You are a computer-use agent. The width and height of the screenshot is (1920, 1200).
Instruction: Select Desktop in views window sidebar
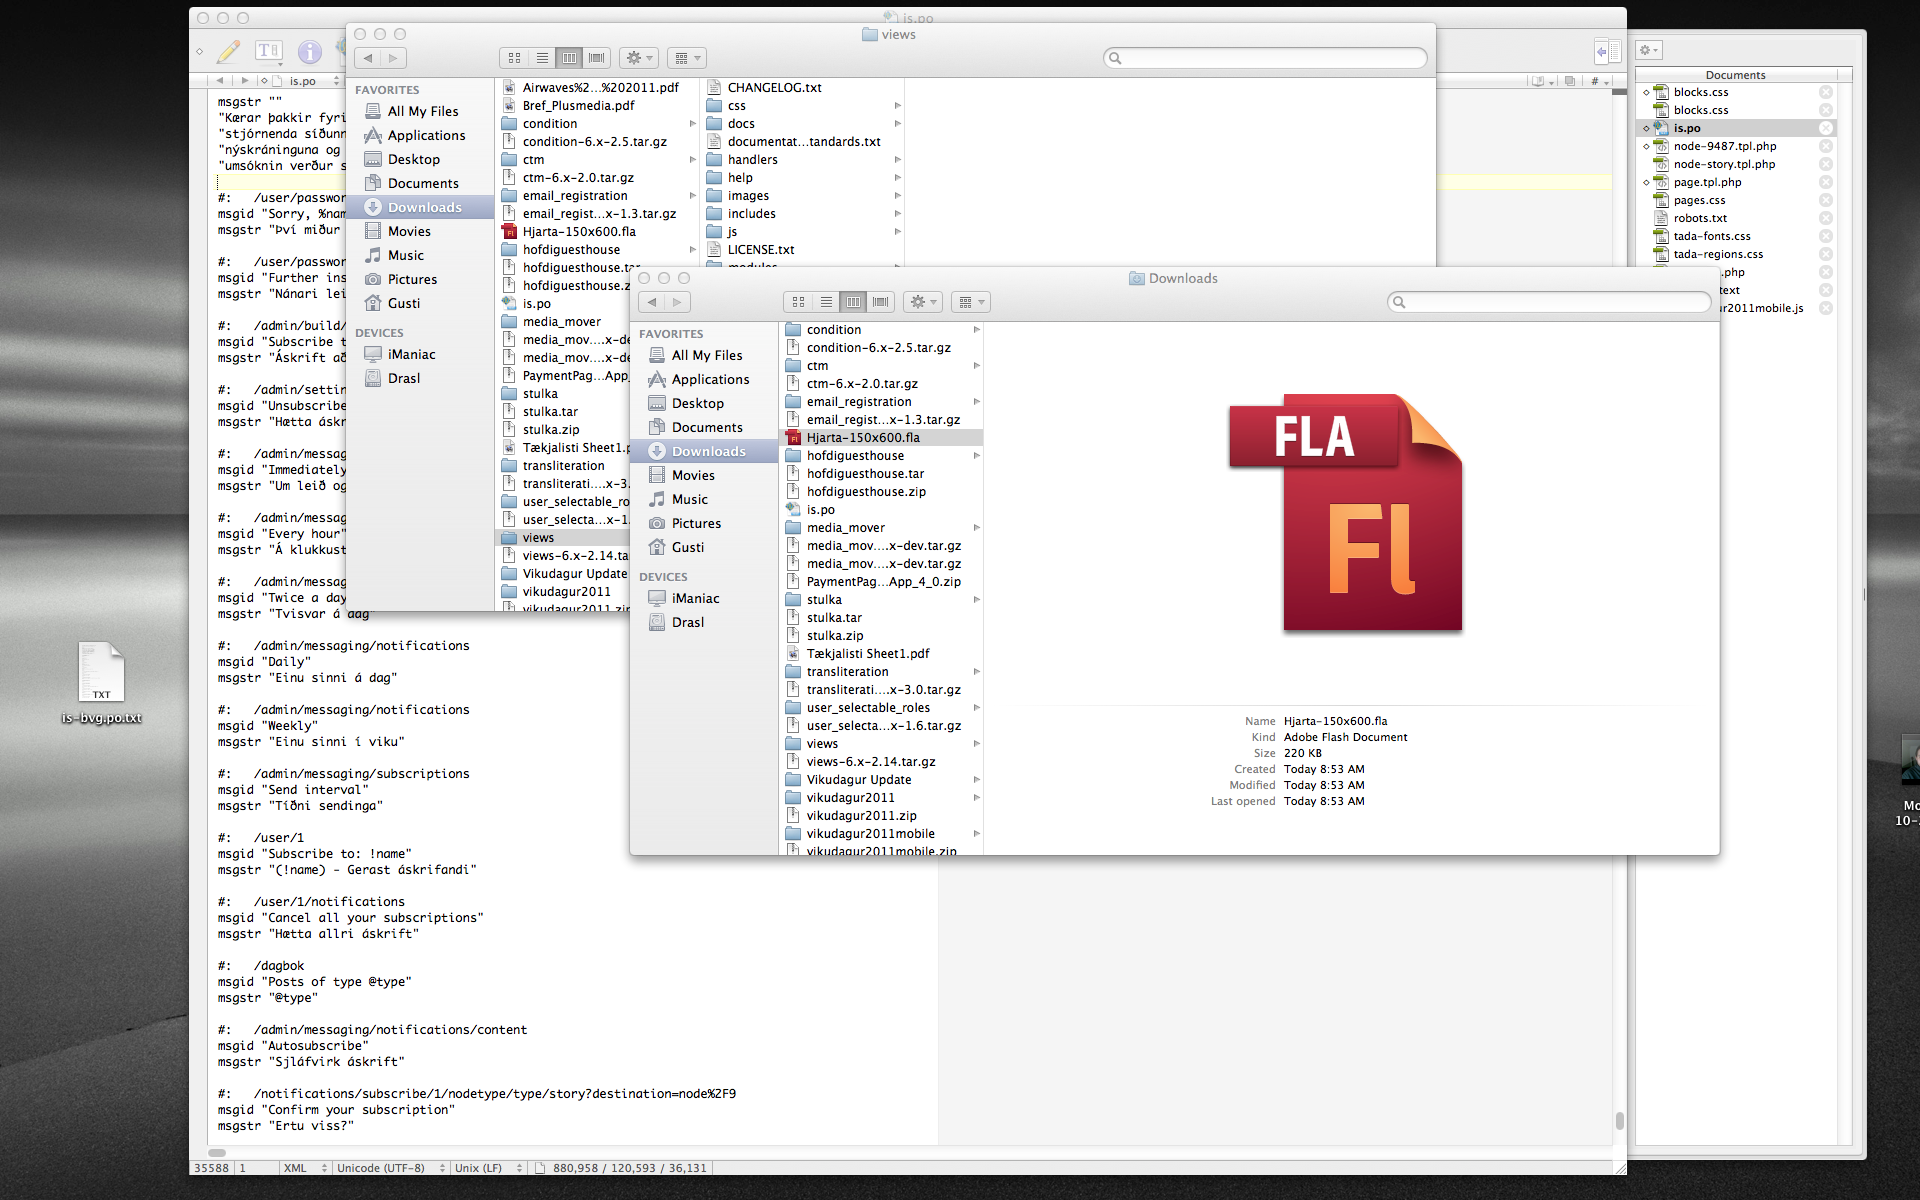(413, 159)
